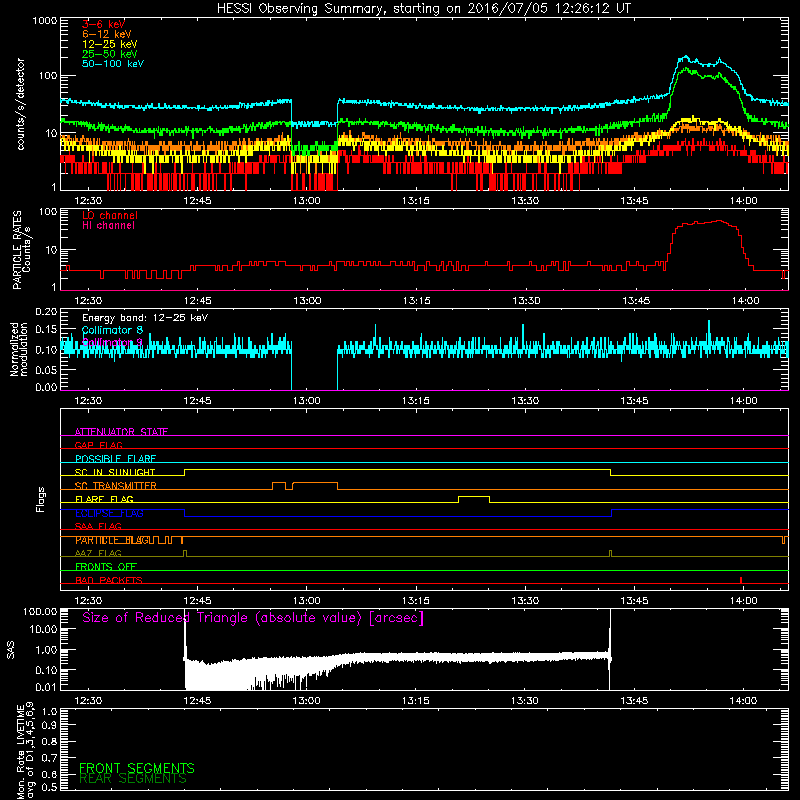Select the blue ECLIPSE FLAG label
Screen dimensions: 800x800
point(109,513)
